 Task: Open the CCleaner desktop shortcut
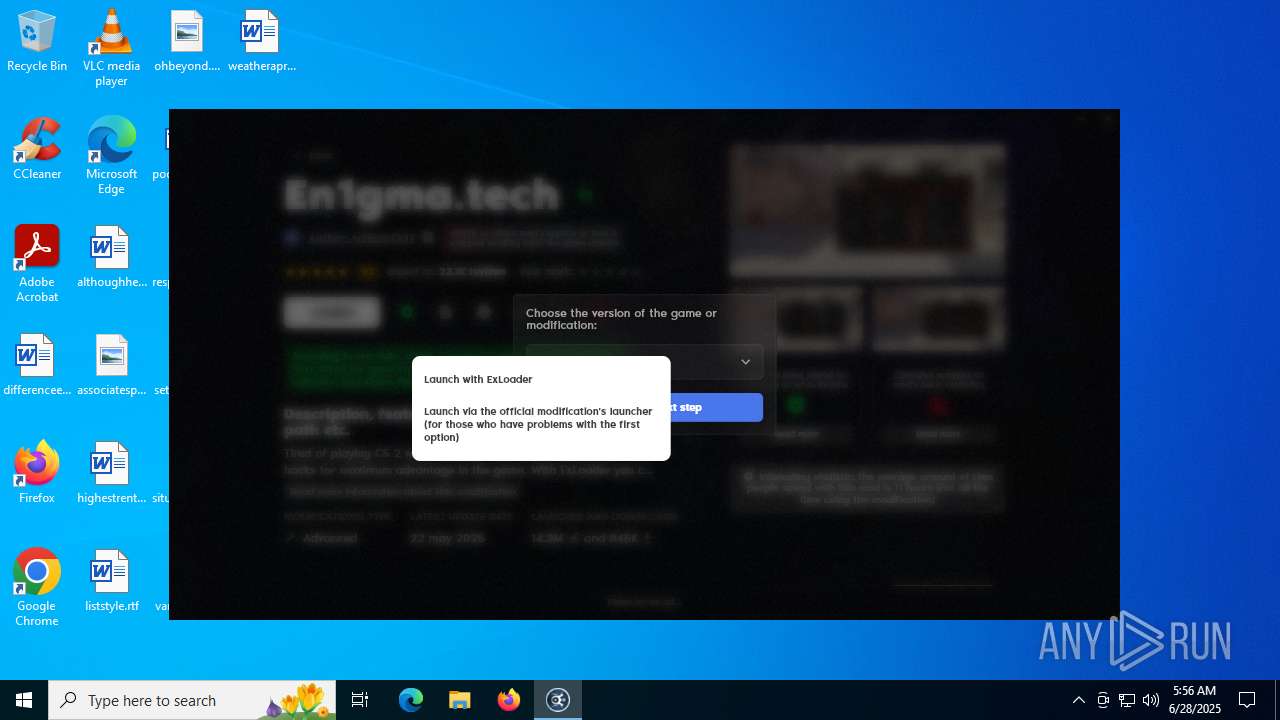tap(37, 150)
